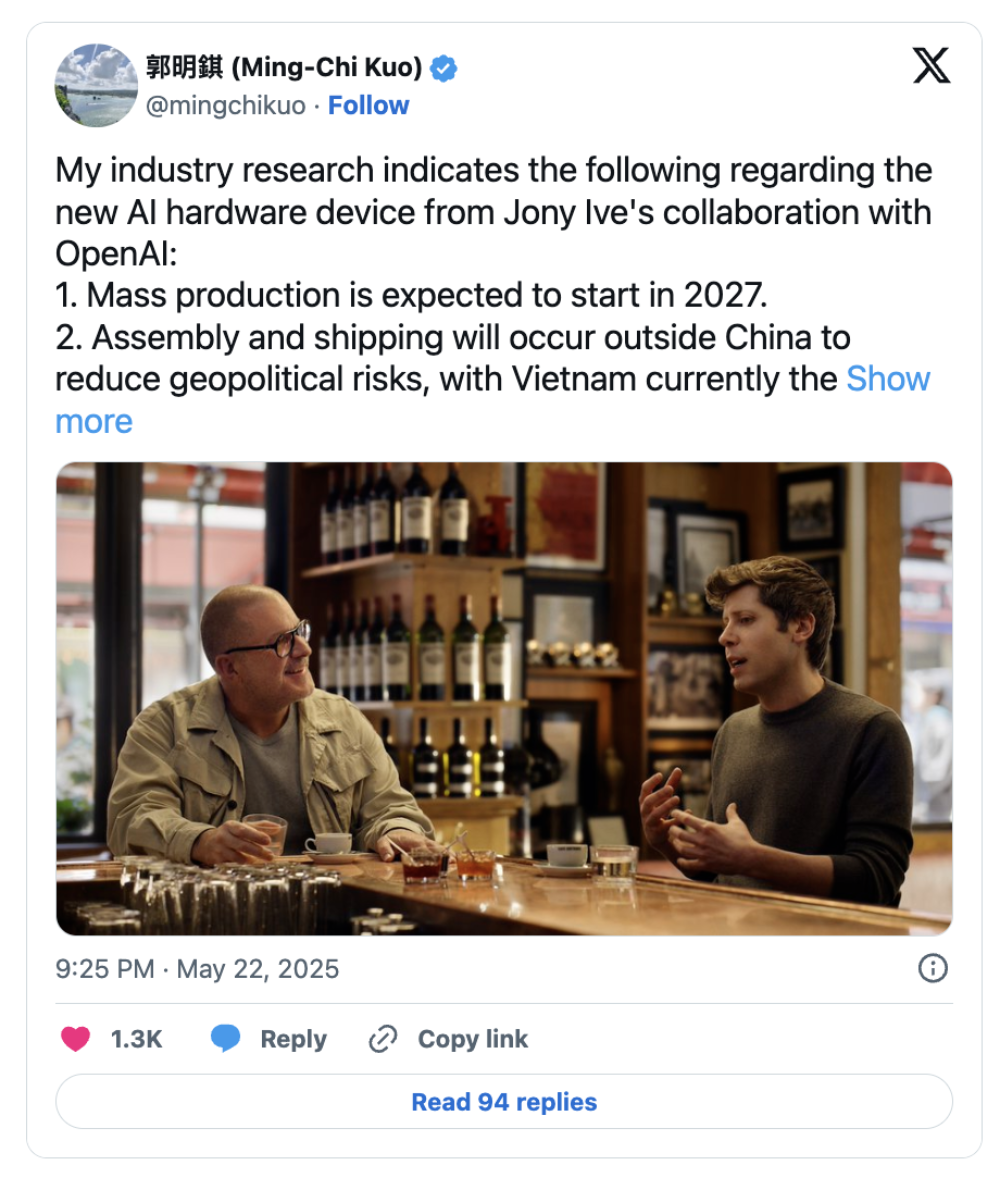Open the embedded photo of two men at a bar
The image size is (1000, 1190).
504,698
